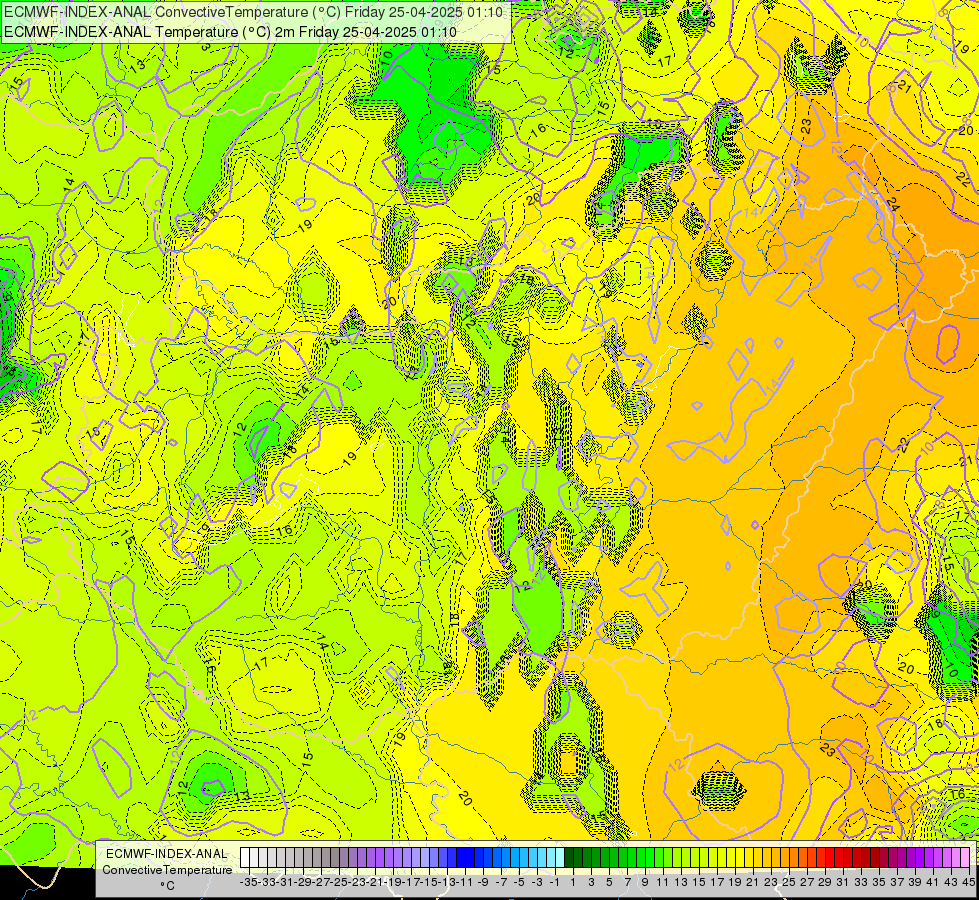
Task: Click legend scale value '-21'
Action: coord(375,882)
